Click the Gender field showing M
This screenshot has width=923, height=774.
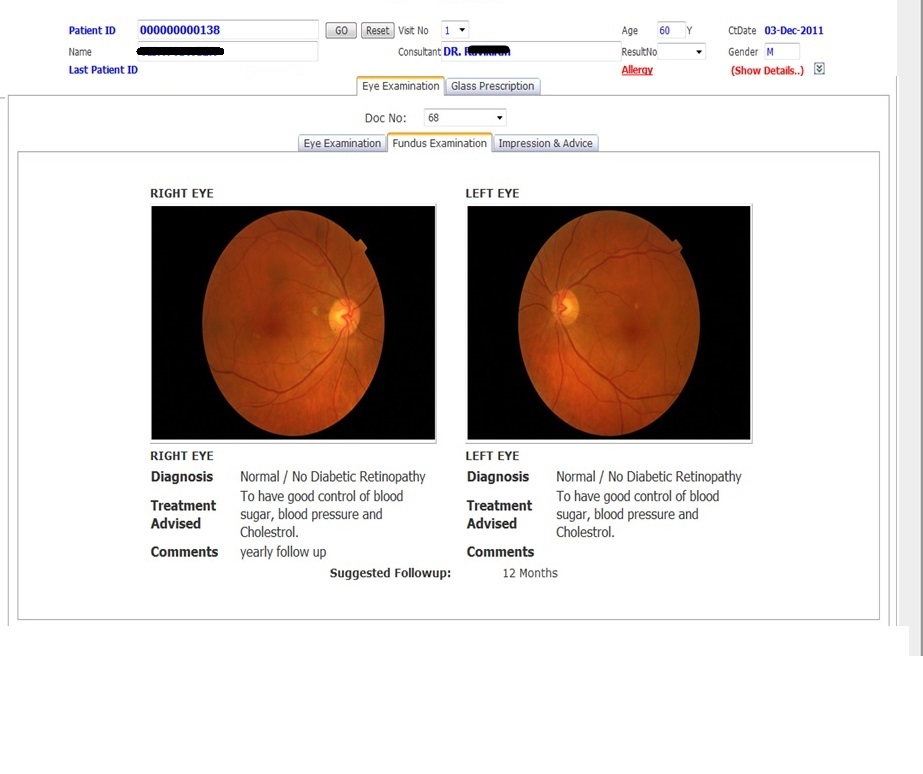click(x=782, y=52)
